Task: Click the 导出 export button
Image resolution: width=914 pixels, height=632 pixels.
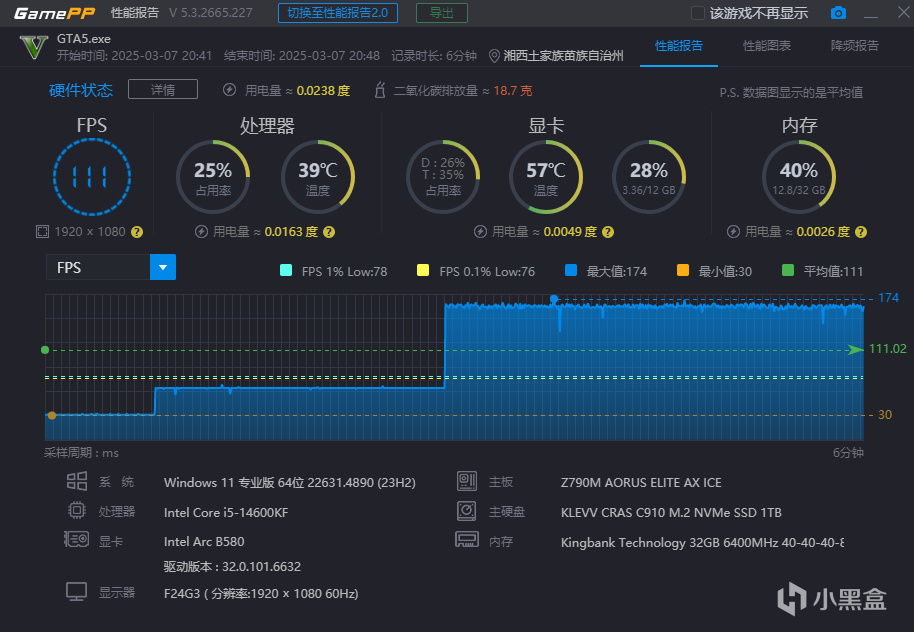Action: coord(442,13)
